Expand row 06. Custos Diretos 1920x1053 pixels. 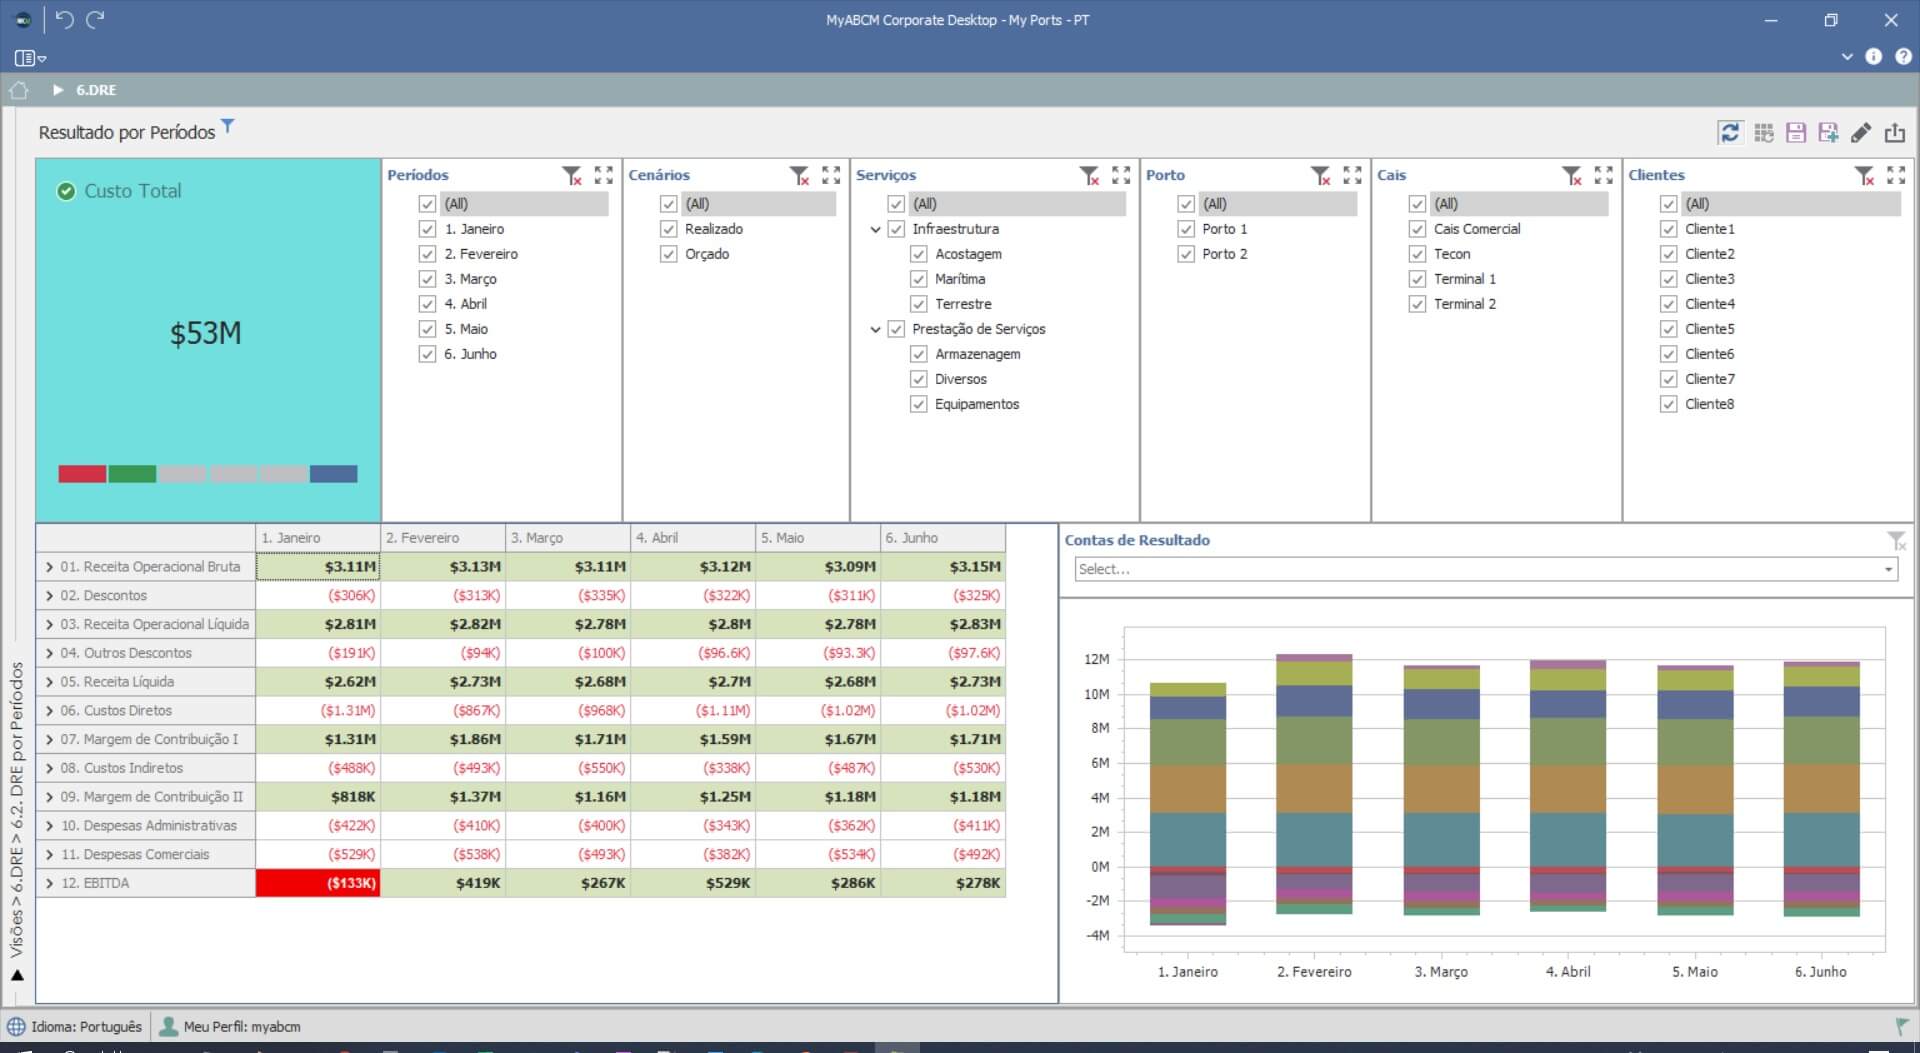49,711
